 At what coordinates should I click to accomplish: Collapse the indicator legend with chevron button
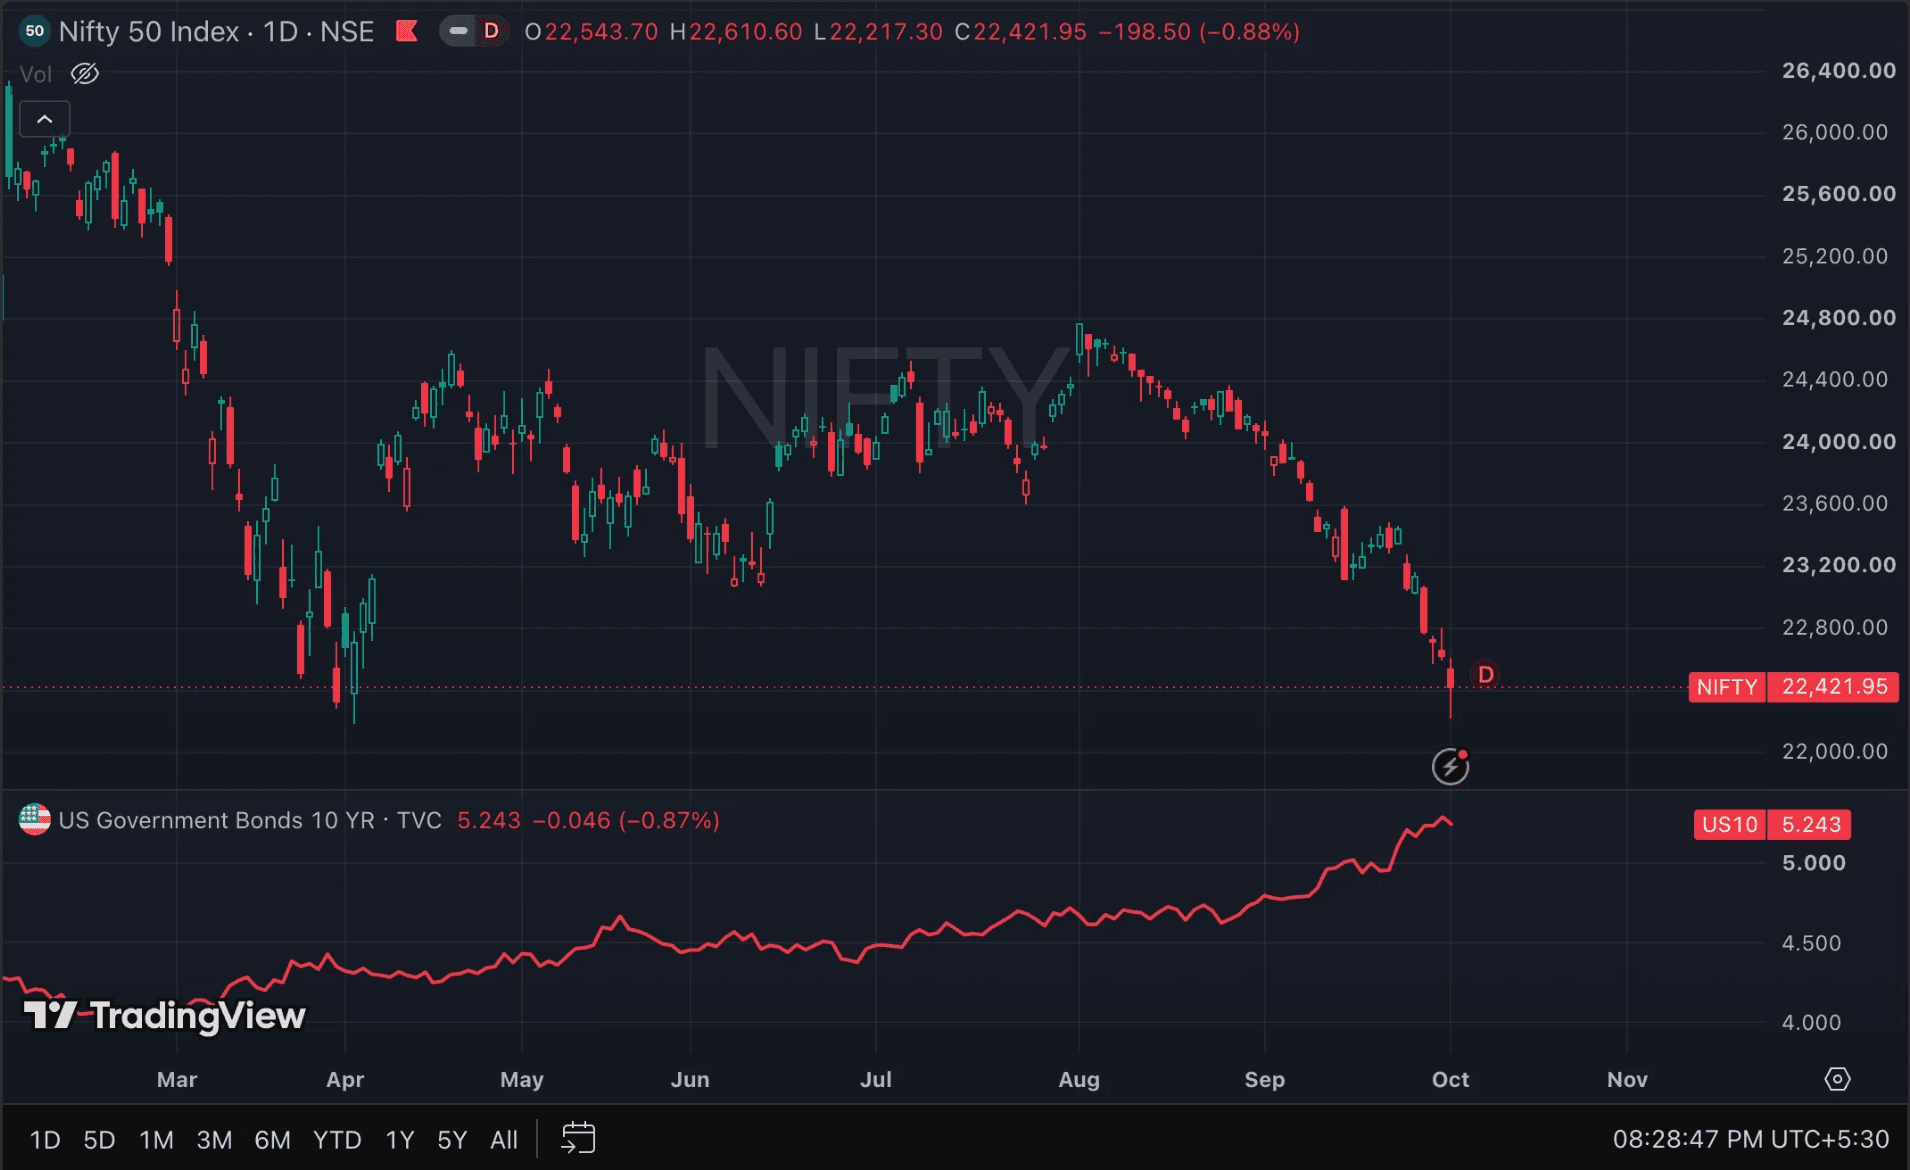pos(45,119)
